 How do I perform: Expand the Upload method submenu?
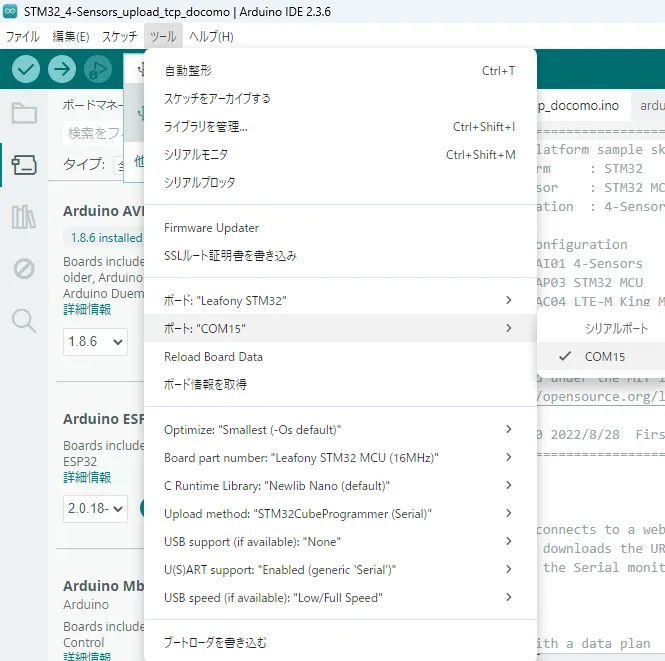pyautogui.click(x=340, y=513)
